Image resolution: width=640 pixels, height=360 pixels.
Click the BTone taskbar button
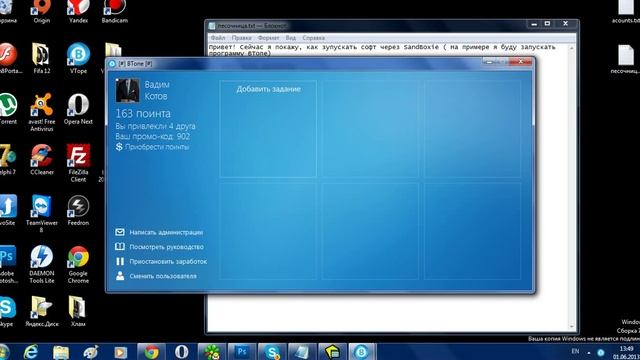pyautogui.click(x=362, y=352)
